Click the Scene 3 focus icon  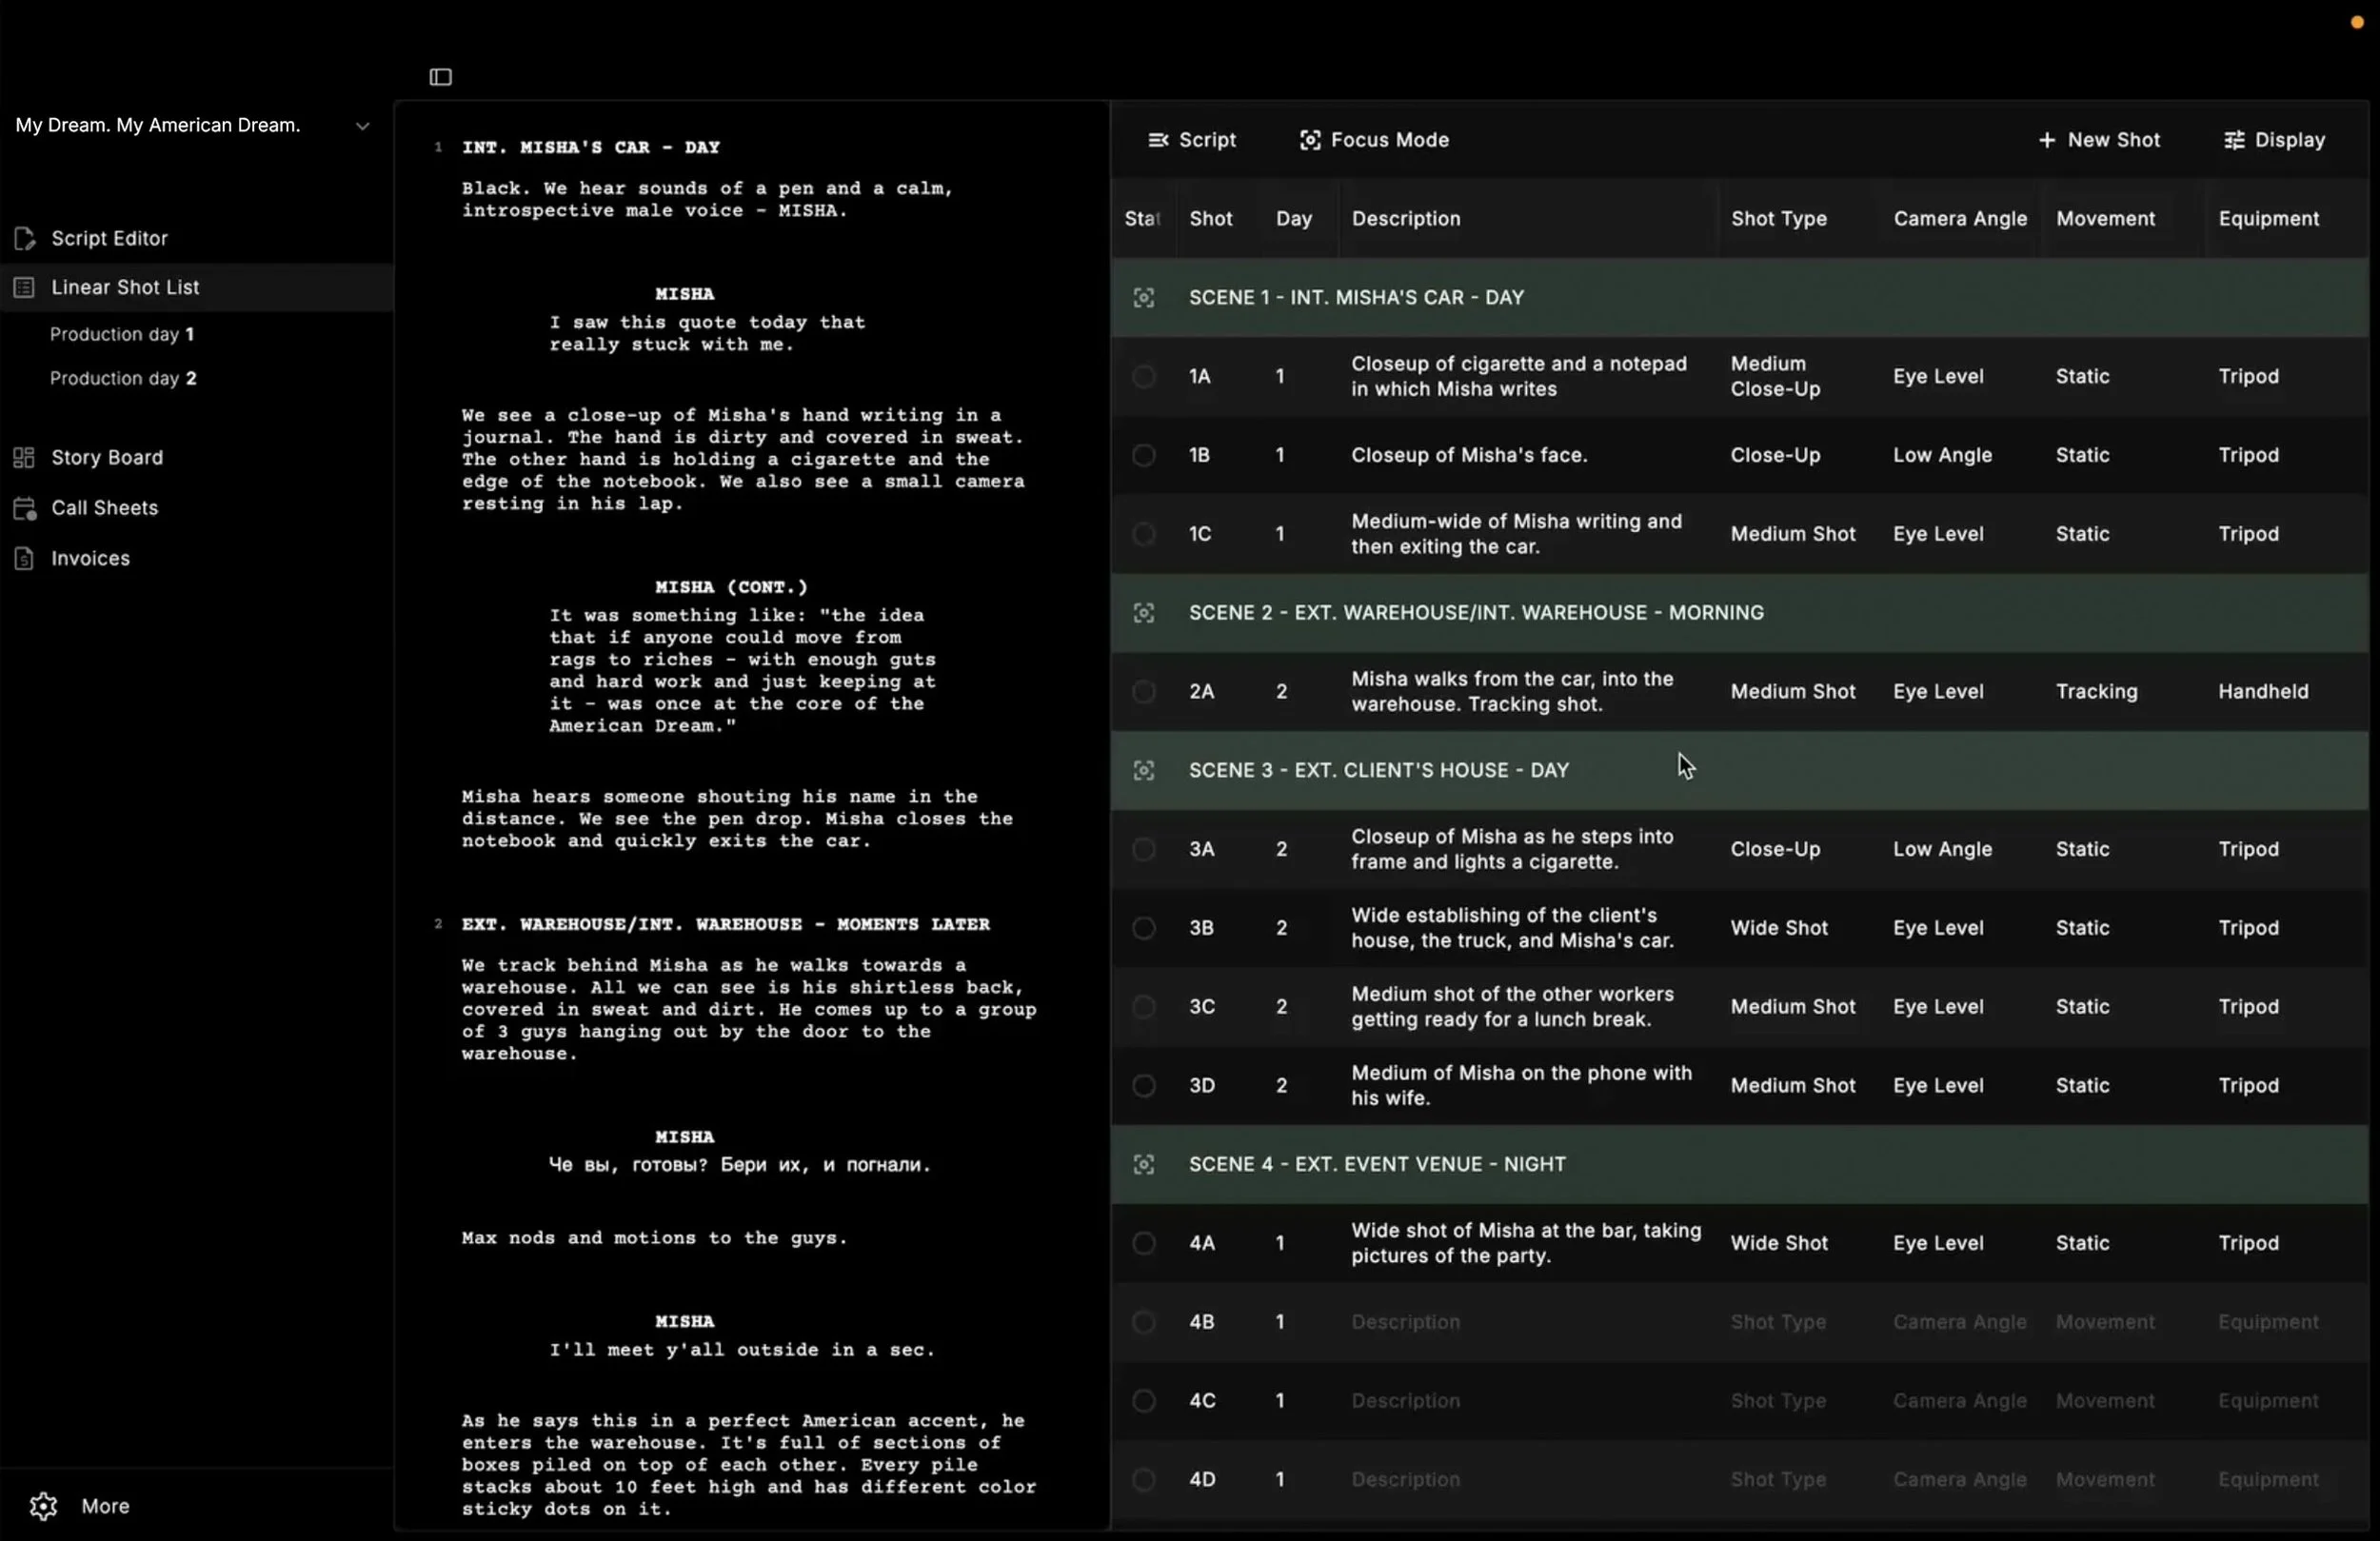point(1143,770)
